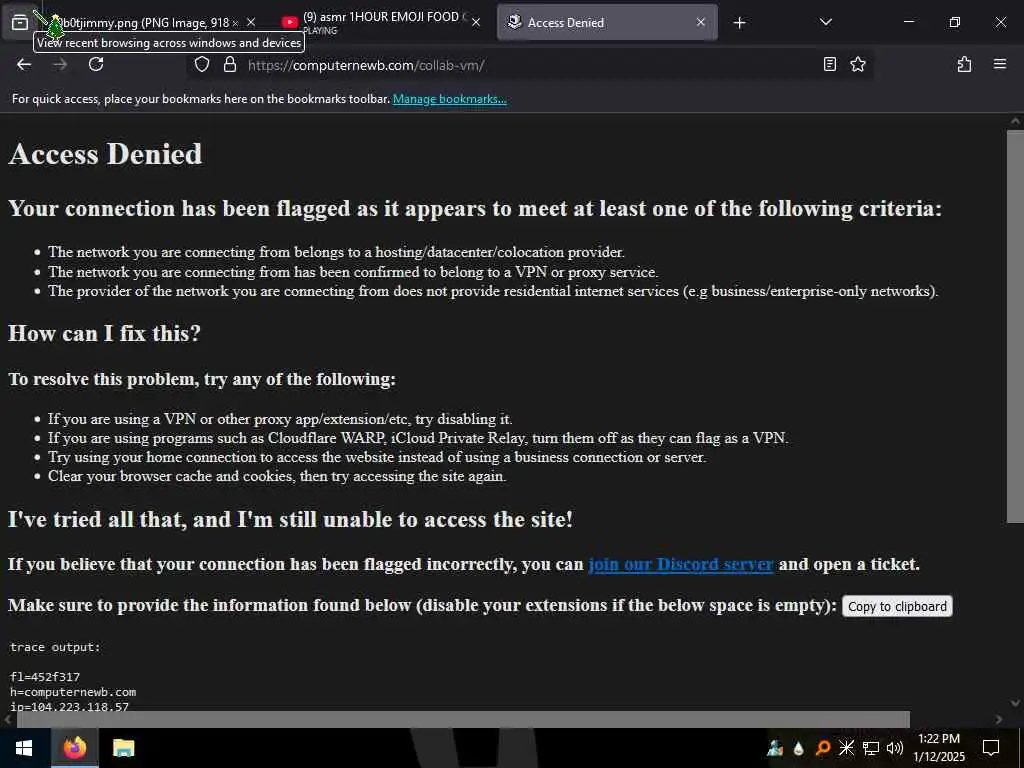The height and width of the screenshot is (768, 1024).
Task: Click the Firefox taskbar icon
Action: 74,748
